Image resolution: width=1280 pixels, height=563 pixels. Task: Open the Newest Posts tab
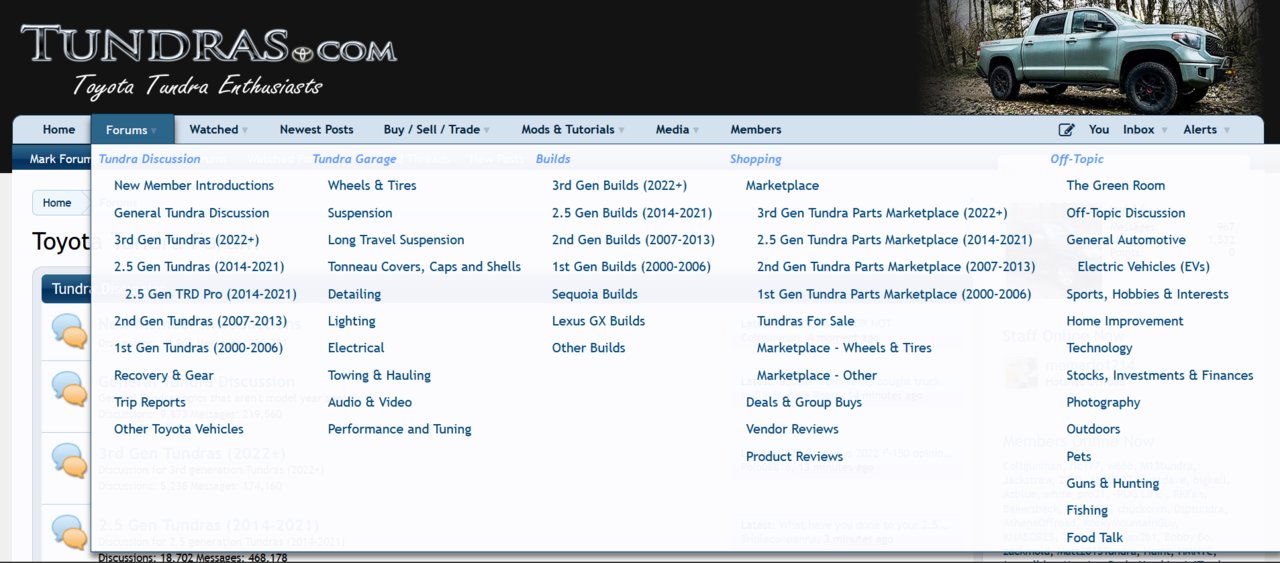(316, 130)
